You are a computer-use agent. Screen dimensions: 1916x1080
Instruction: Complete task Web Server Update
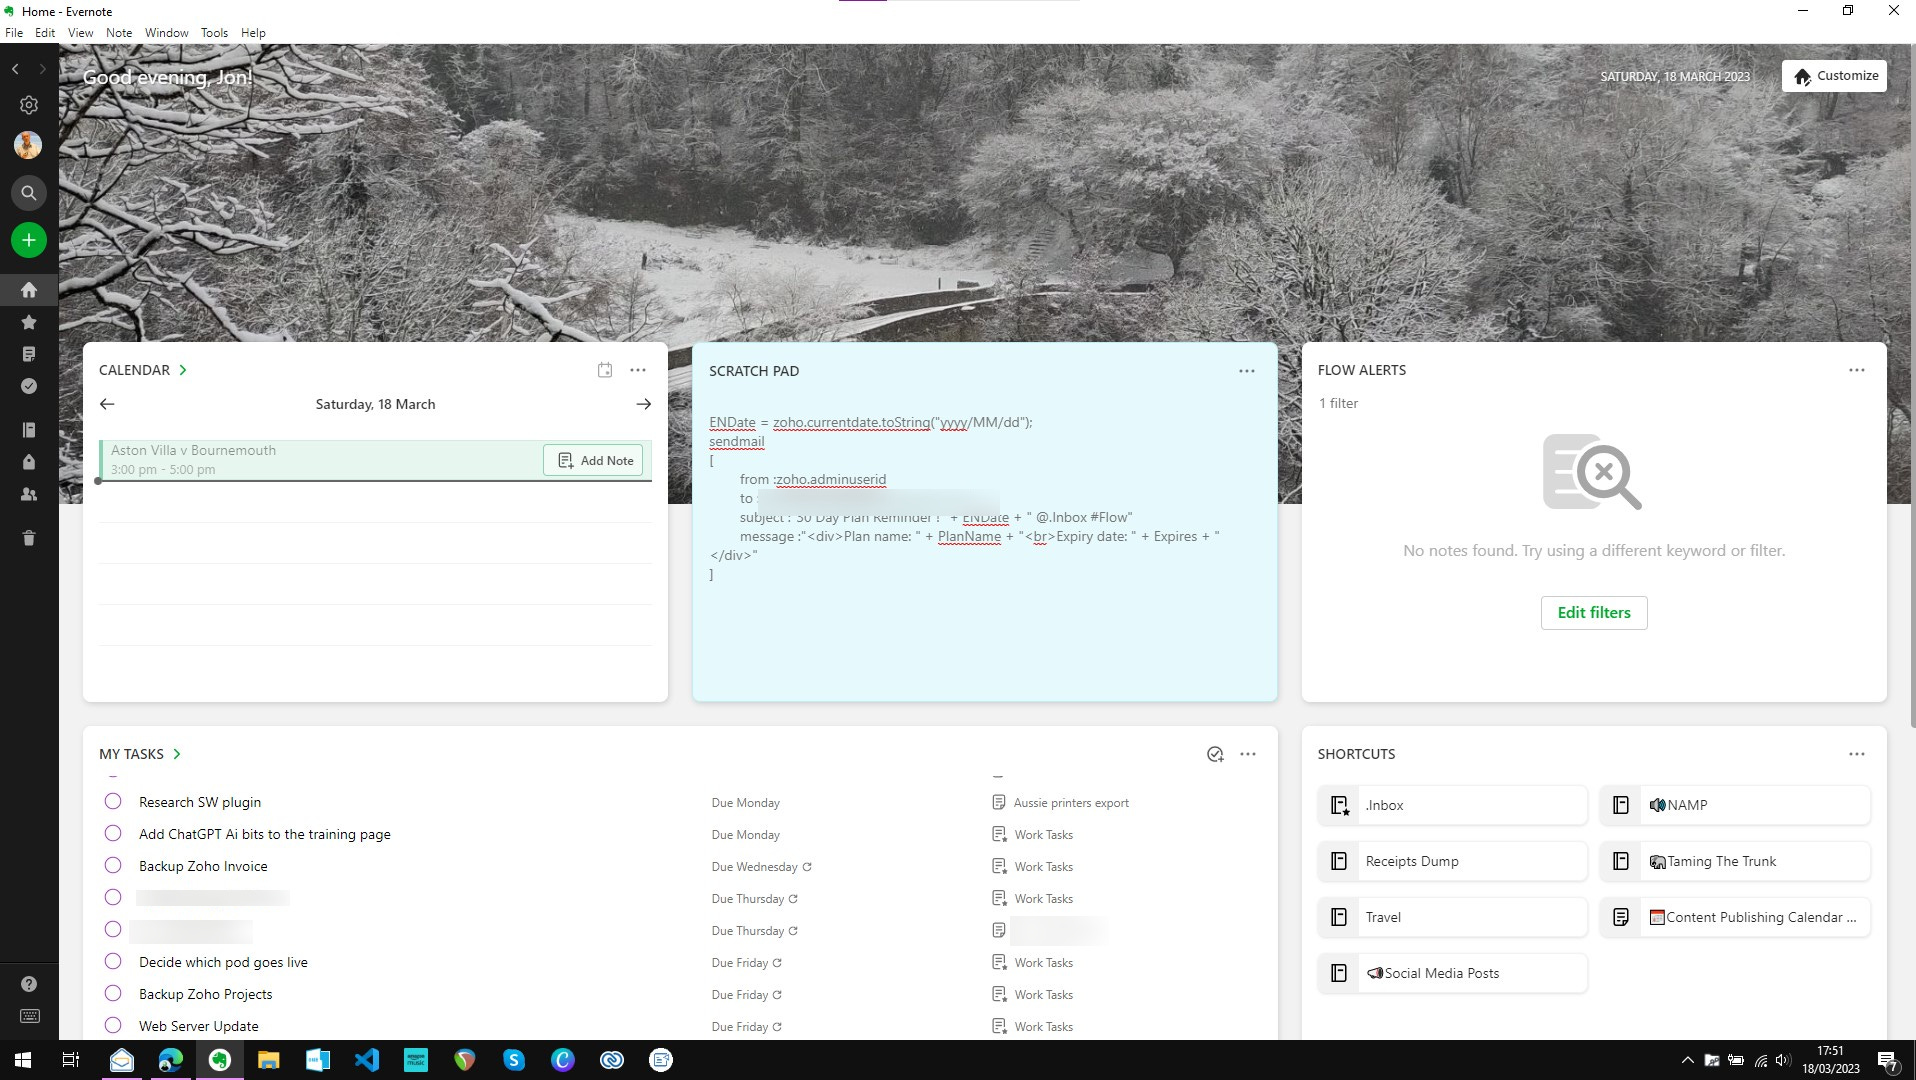coord(113,1025)
